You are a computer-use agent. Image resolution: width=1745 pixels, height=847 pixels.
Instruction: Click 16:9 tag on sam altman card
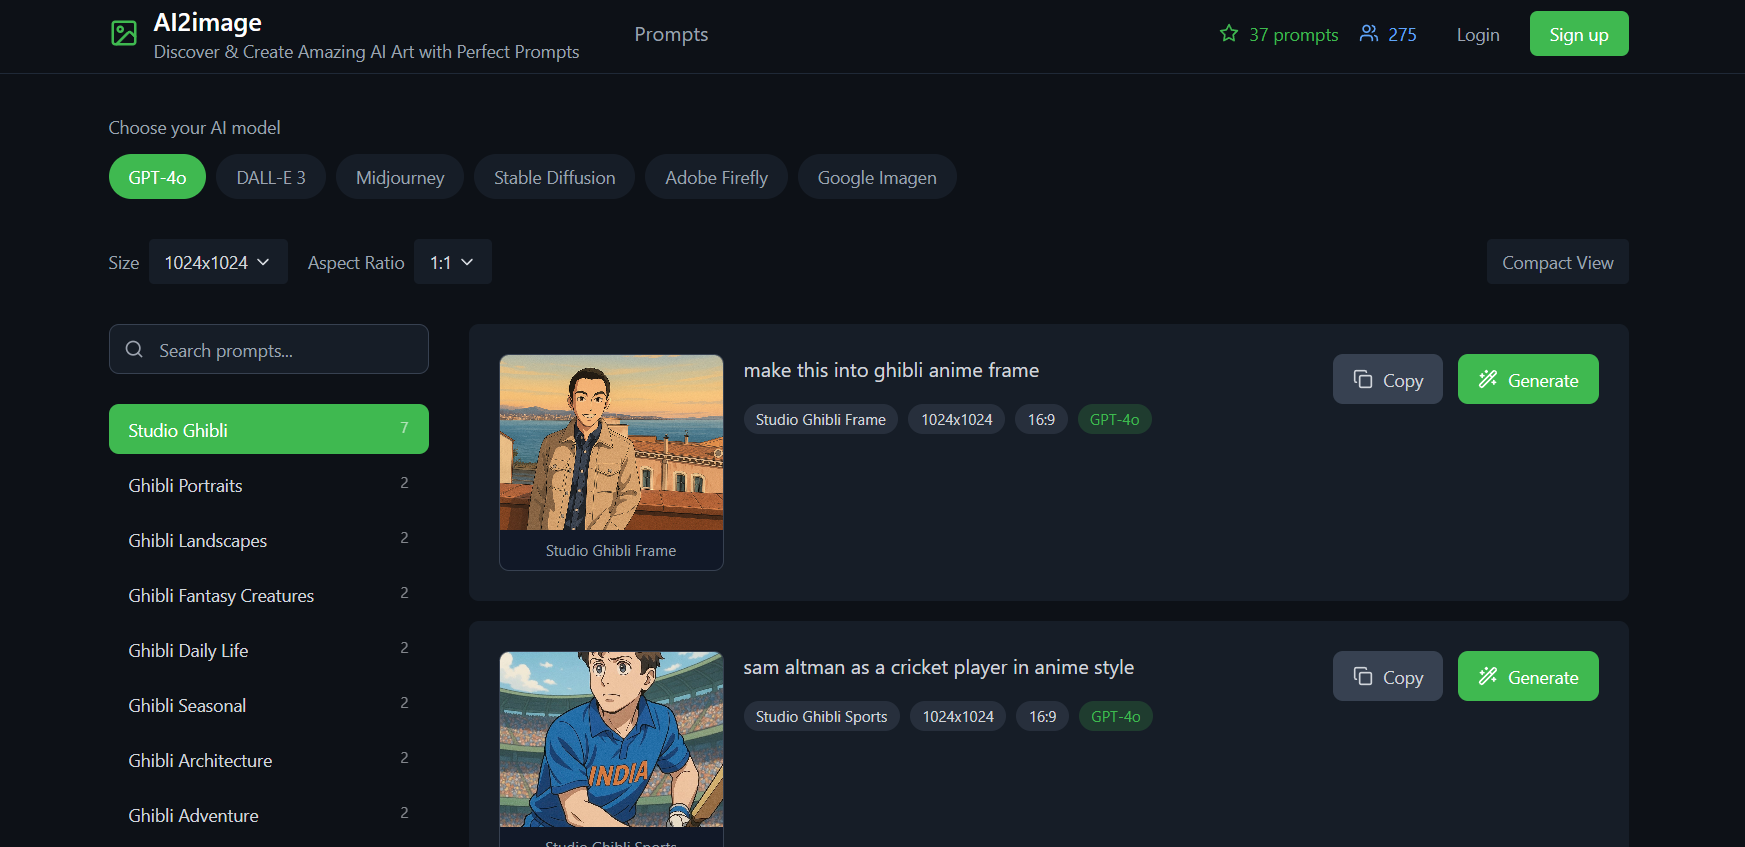(x=1042, y=716)
